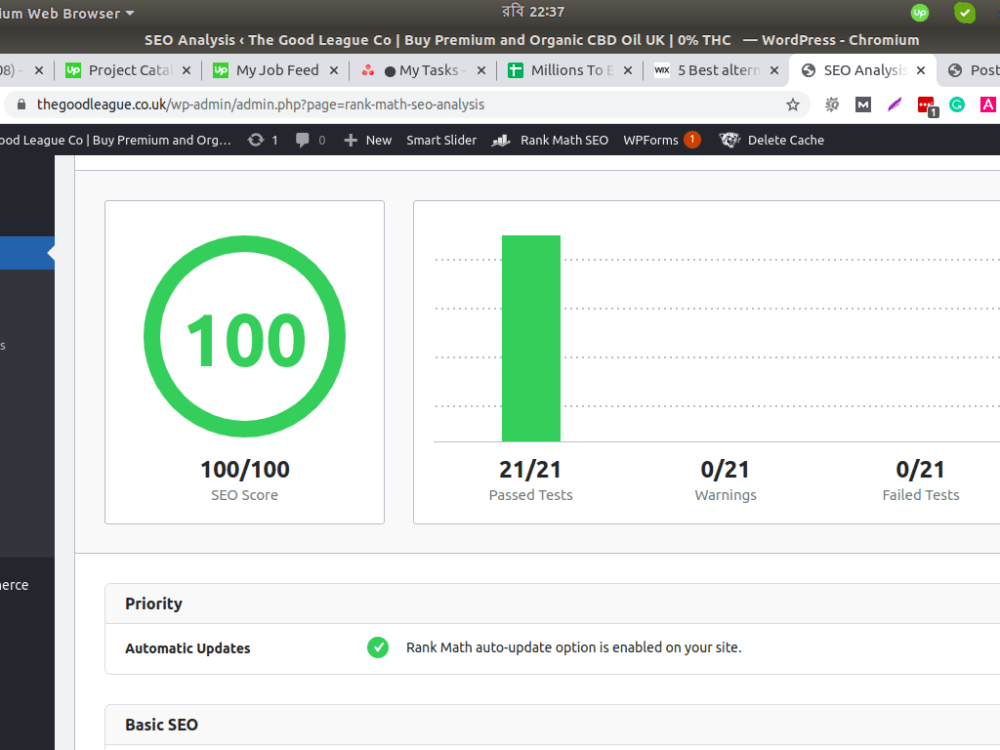Click the WordPress updates icon showing 1
This screenshot has height=750, width=1000.
coord(263,140)
